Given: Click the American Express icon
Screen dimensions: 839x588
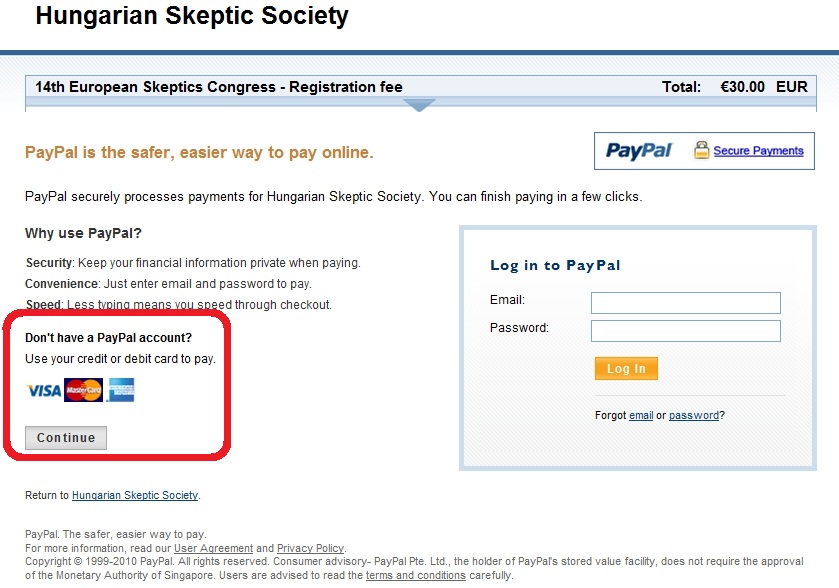Looking at the screenshot, I should pos(119,389).
